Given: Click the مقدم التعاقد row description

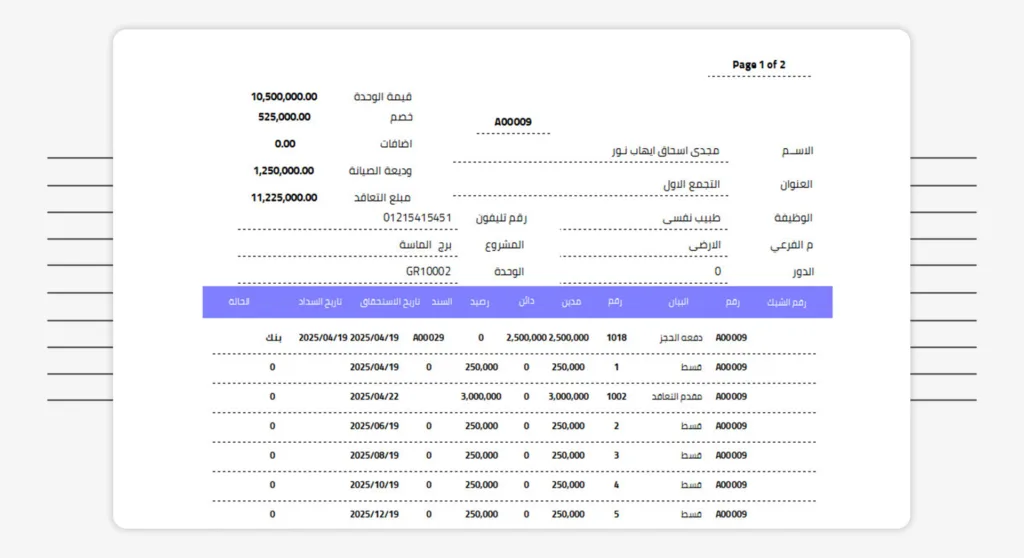Looking at the screenshot, I should click(681, 396).
